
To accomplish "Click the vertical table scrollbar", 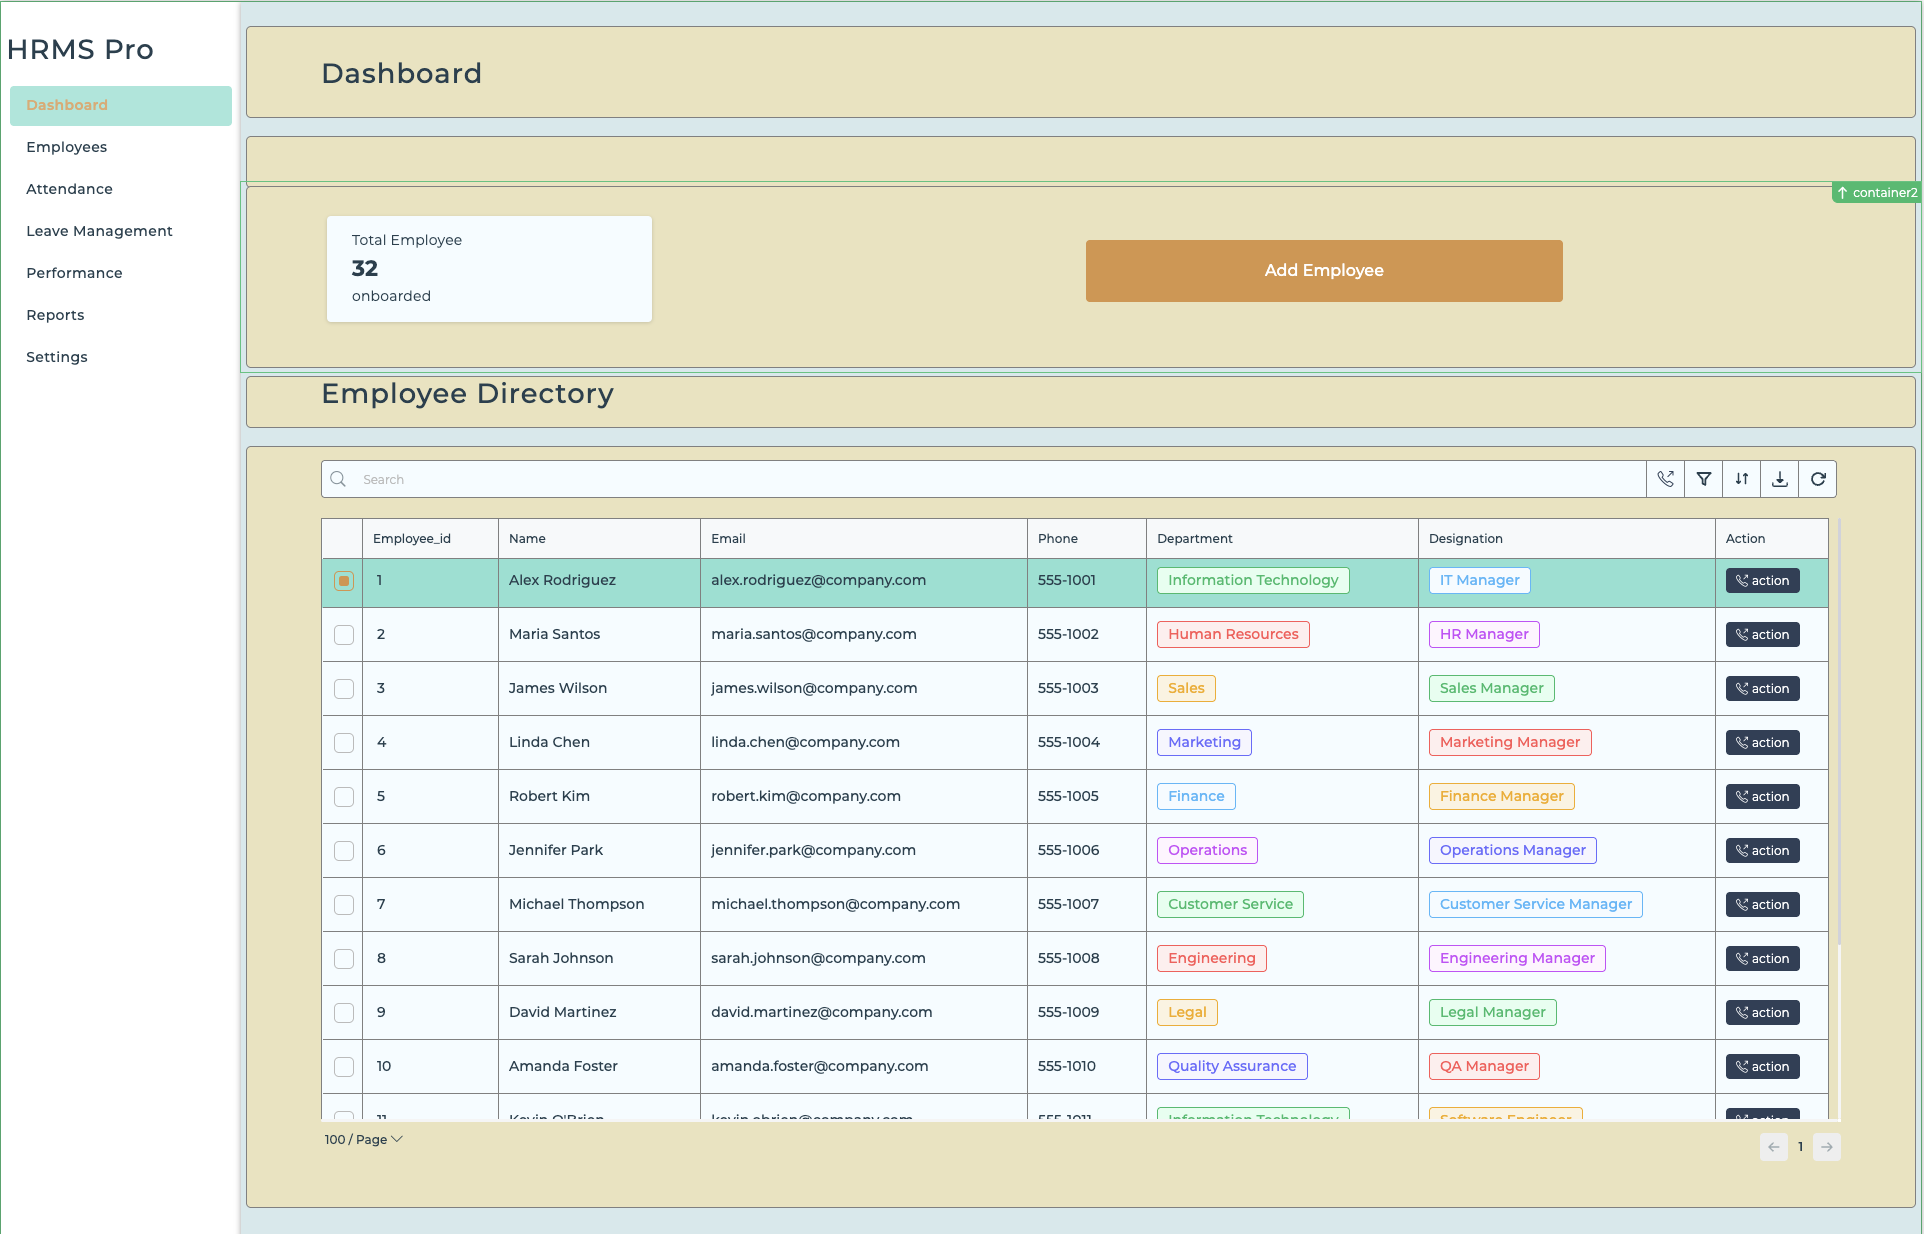I will click(x=1838, y=730).
